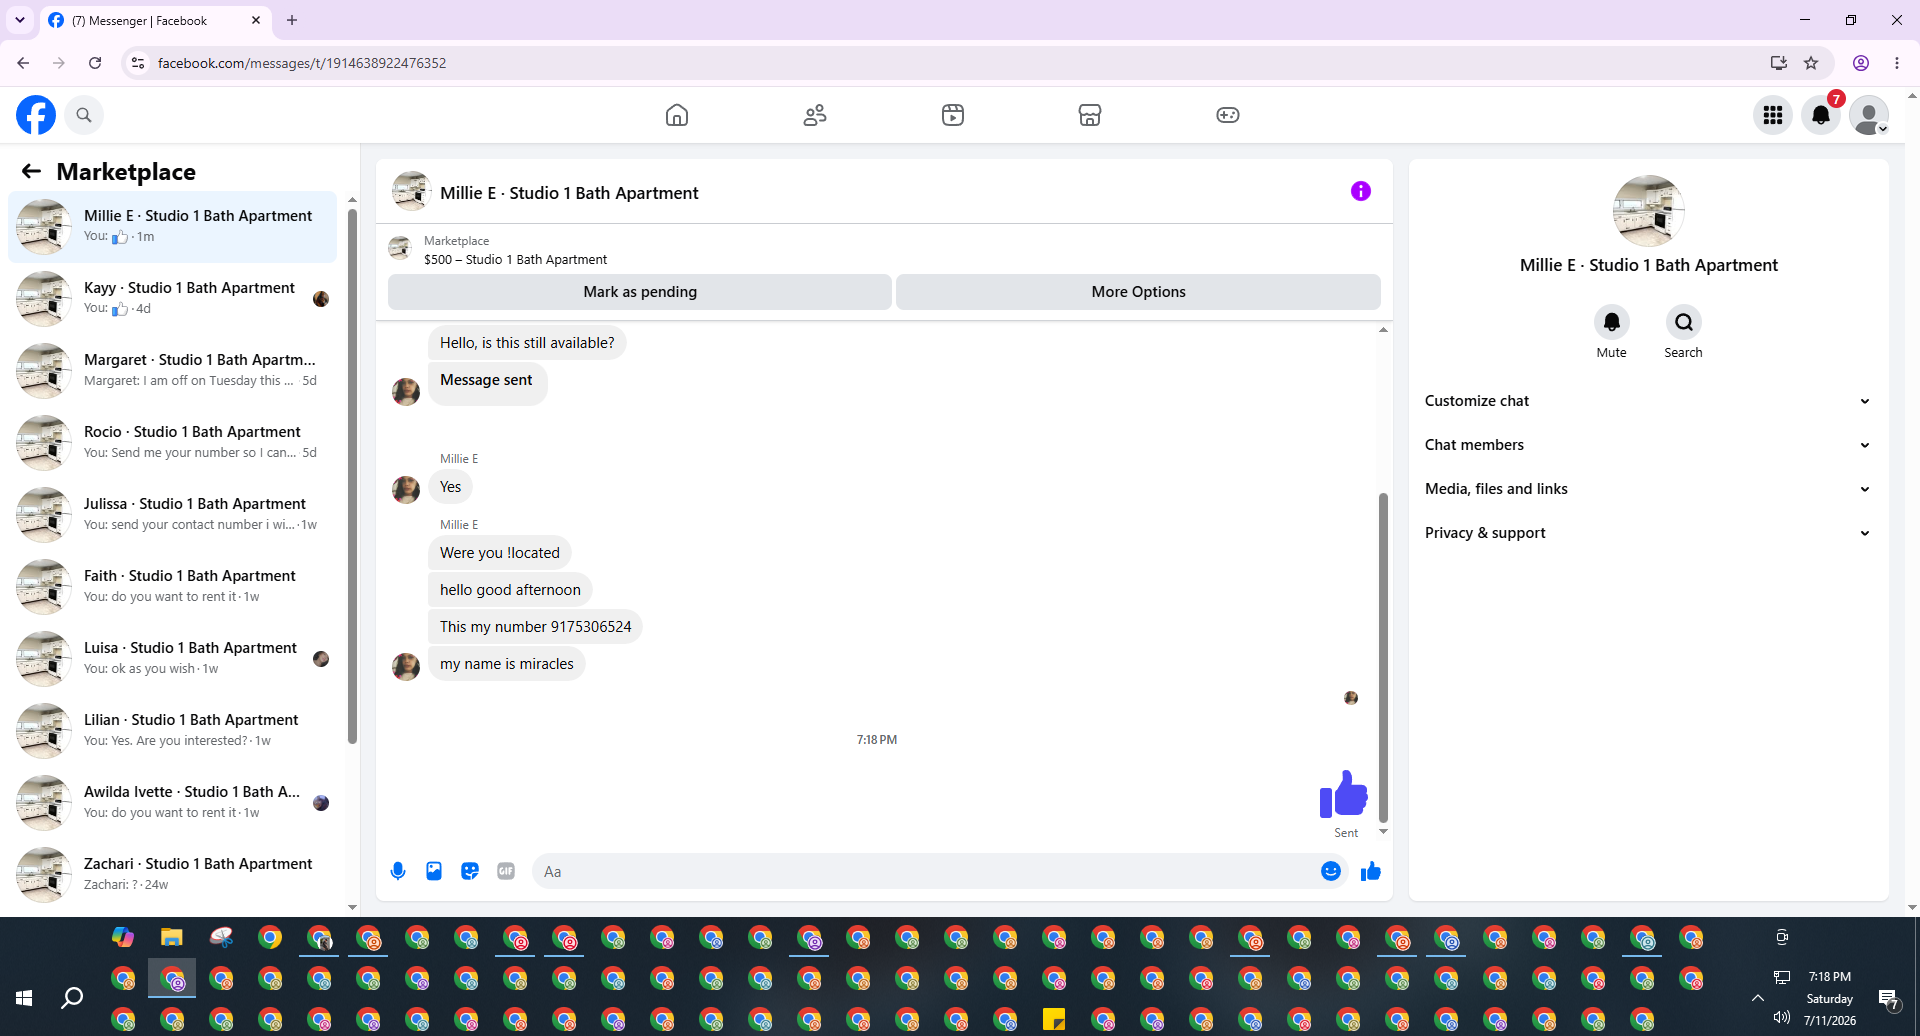Open Windows taskbar search

[x=72, y=997]
